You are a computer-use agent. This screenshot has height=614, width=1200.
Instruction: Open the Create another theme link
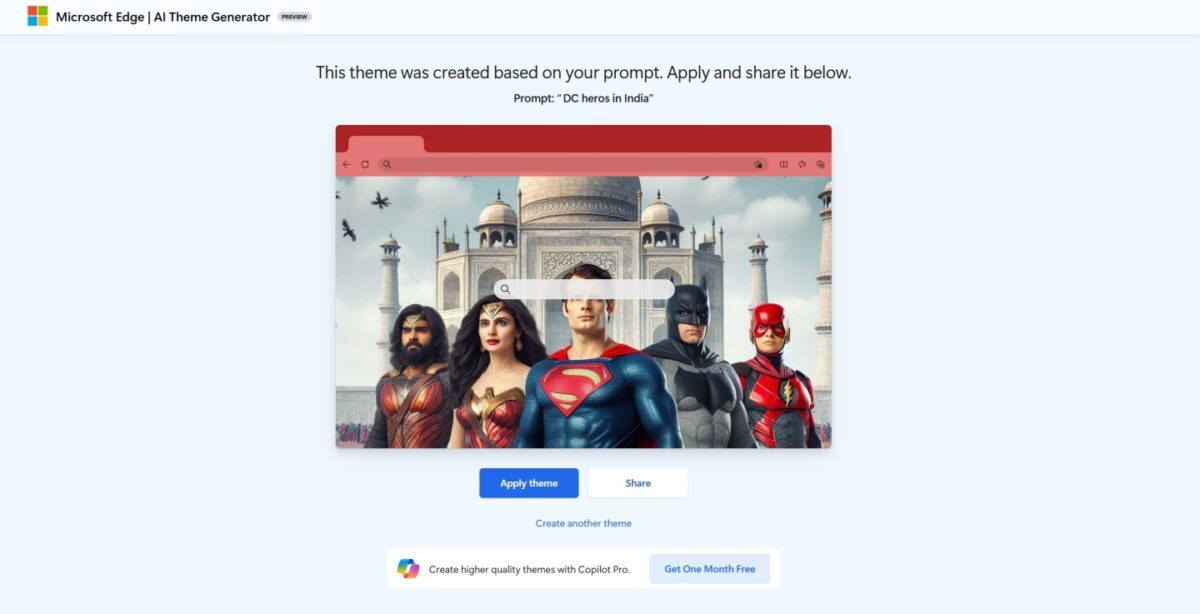click(x=583, y=523)
